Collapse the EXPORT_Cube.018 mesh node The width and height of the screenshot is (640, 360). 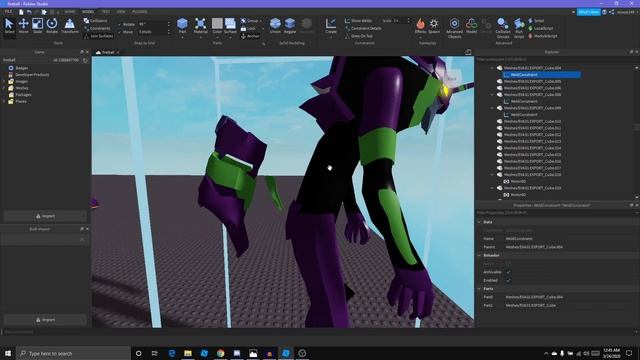click(x=492, y=175)
